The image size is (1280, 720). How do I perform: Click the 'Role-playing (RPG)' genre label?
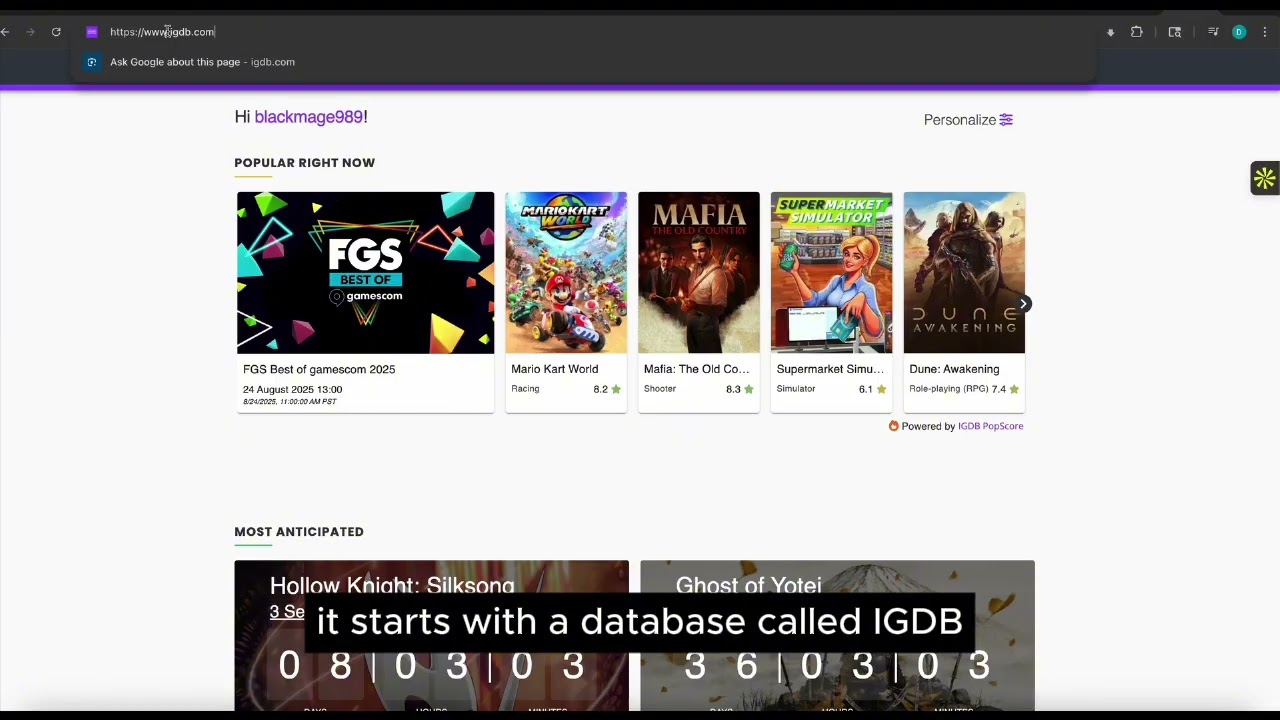pyautogui.click(x=948, y=389)
